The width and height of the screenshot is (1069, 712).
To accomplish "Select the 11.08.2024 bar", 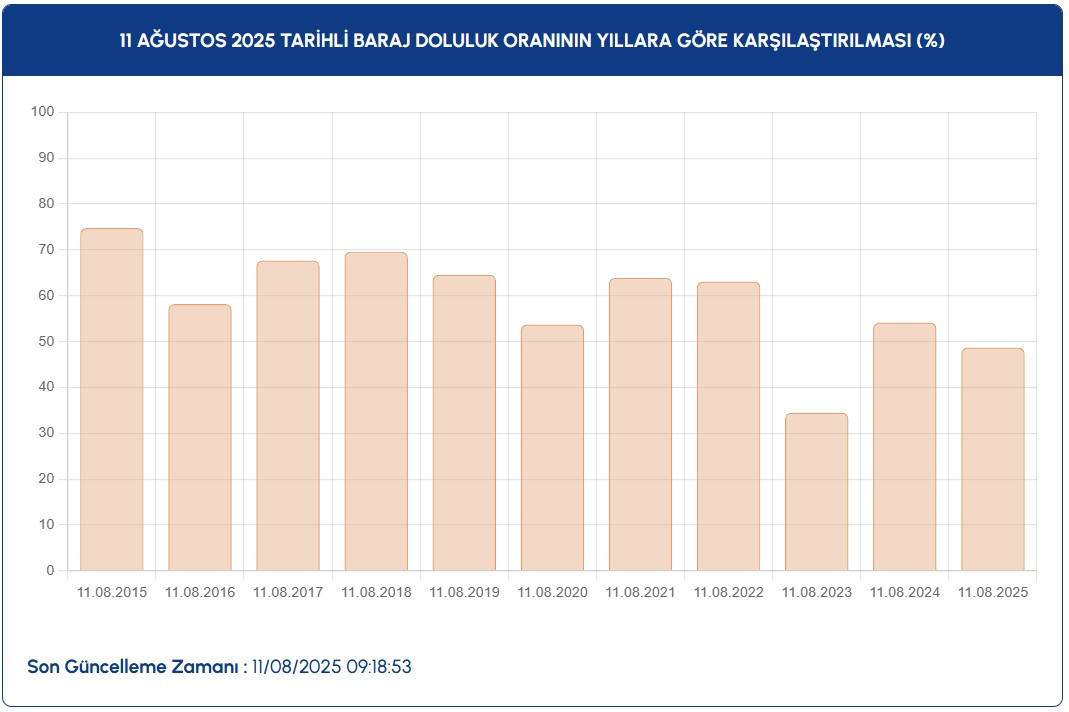I will (904, 447).
